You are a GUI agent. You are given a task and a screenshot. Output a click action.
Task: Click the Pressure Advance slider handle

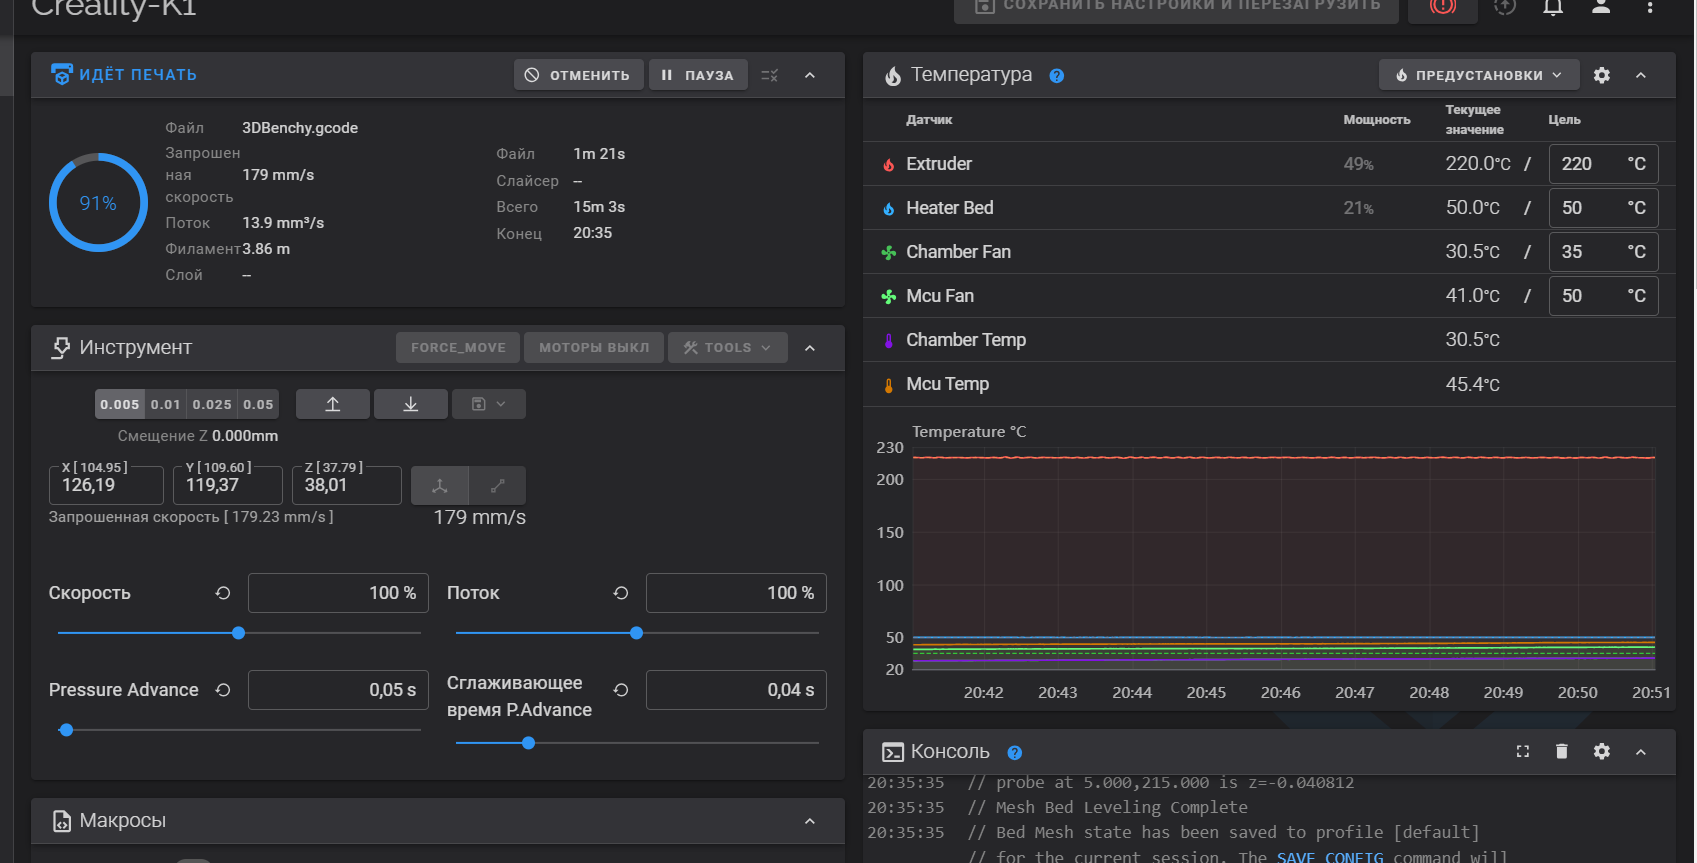coord(66,730)
